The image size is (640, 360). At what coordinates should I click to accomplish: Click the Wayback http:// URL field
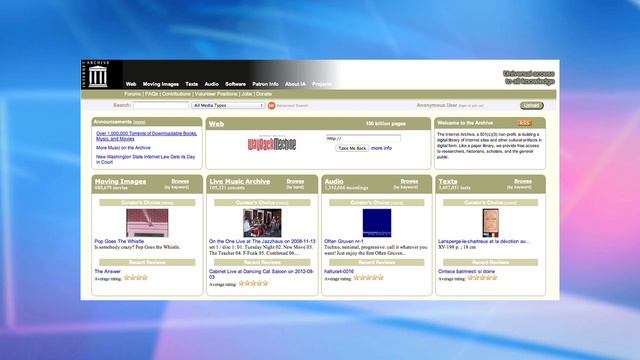[363, 138]
